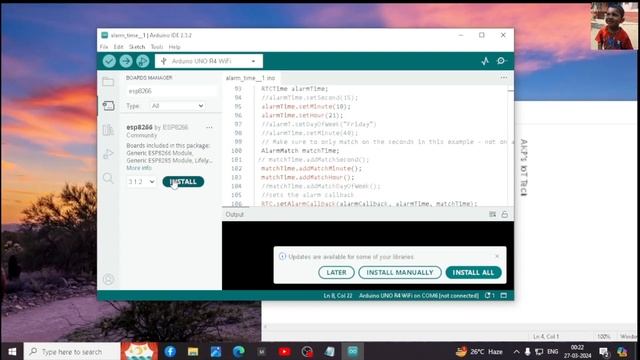This screenshot has width=640, height=360.
Task: Open editor tab more actions ellipsis
Action: pyautogui.click(x=504, y=78)
